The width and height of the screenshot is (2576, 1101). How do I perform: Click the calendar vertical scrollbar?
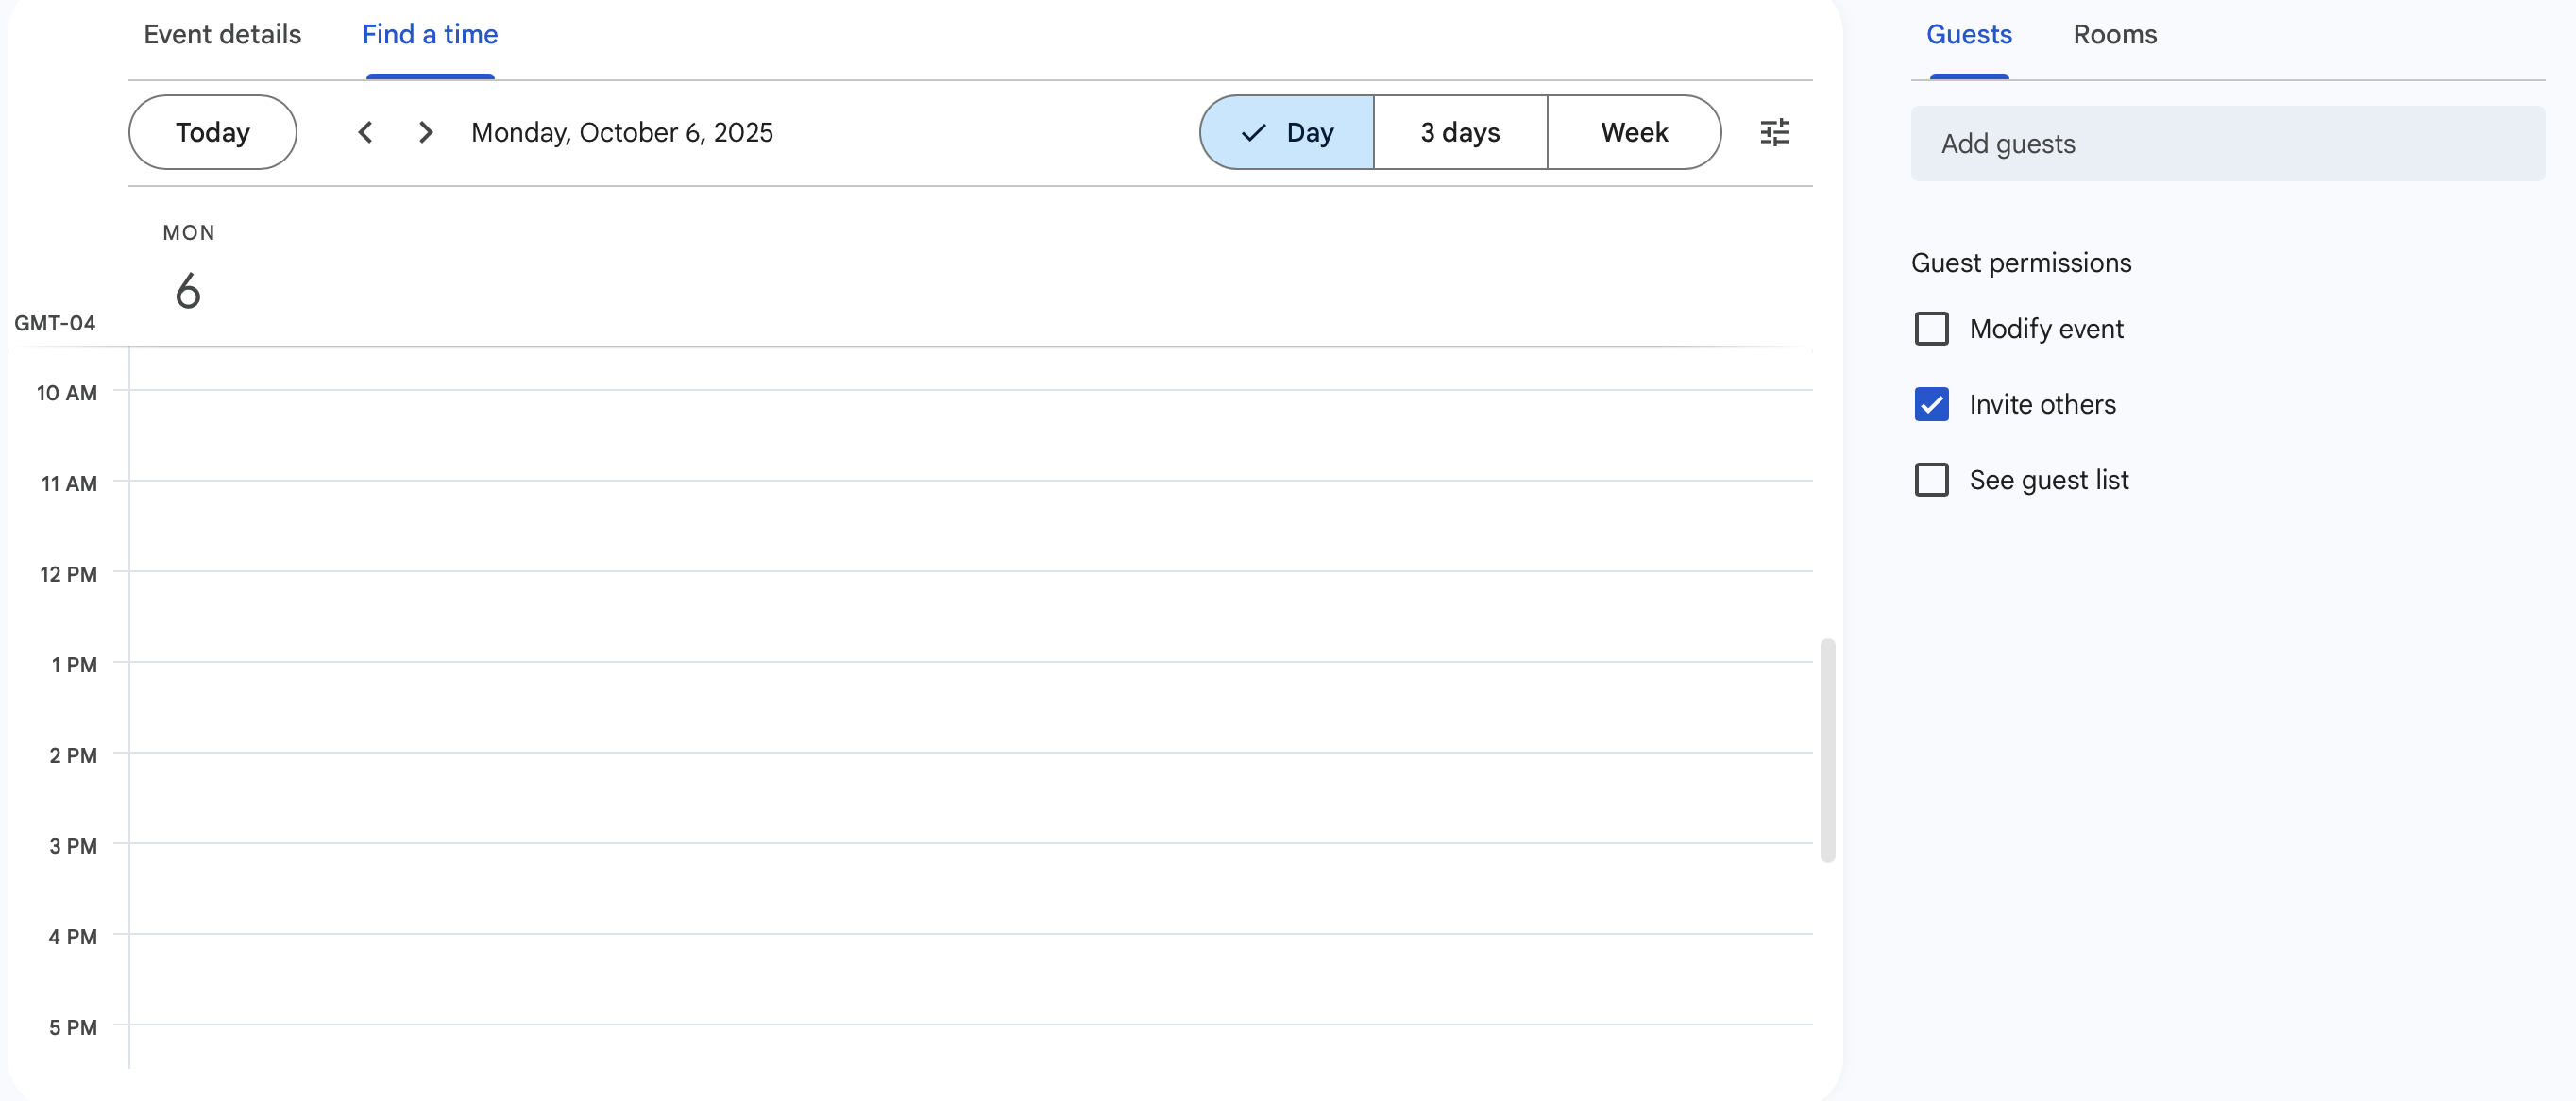pyautogui.click(x=1827, y=750)
